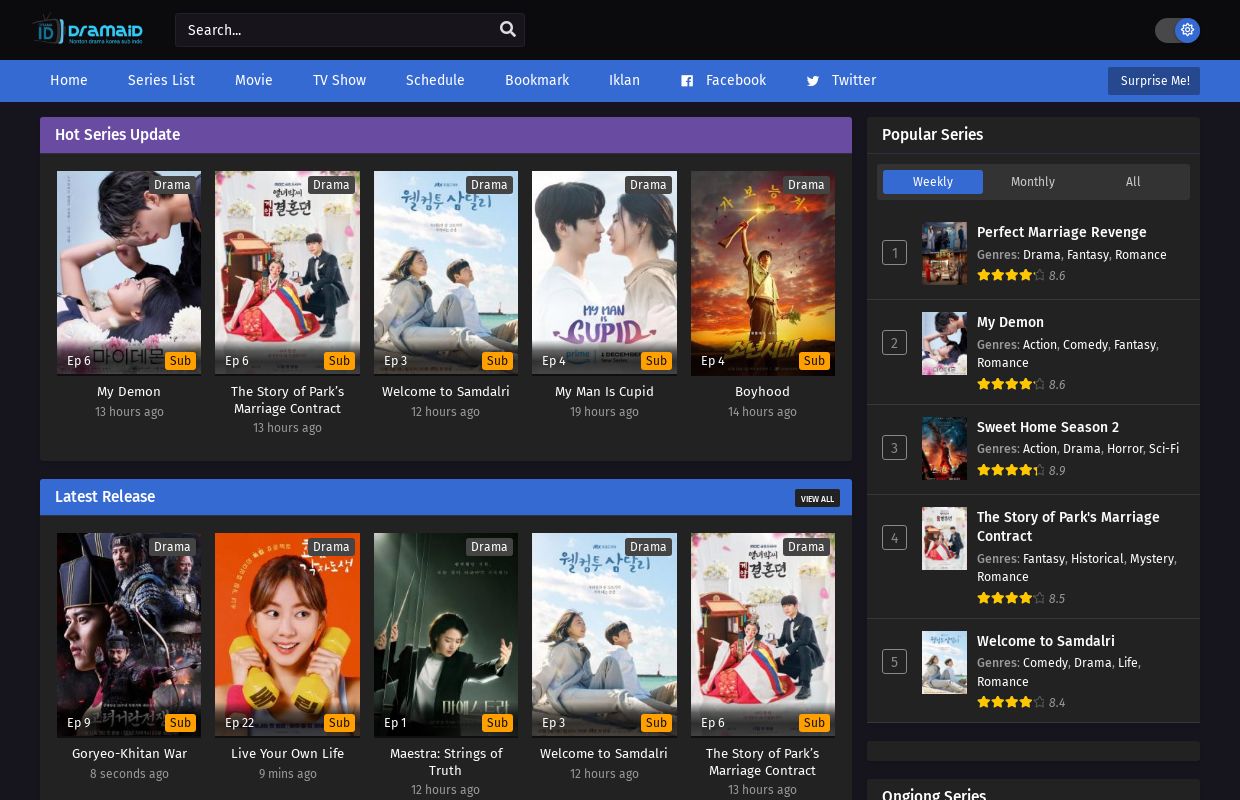1240x800 pixels.
Task: Navigate to the Movie section
Action: 253,81
